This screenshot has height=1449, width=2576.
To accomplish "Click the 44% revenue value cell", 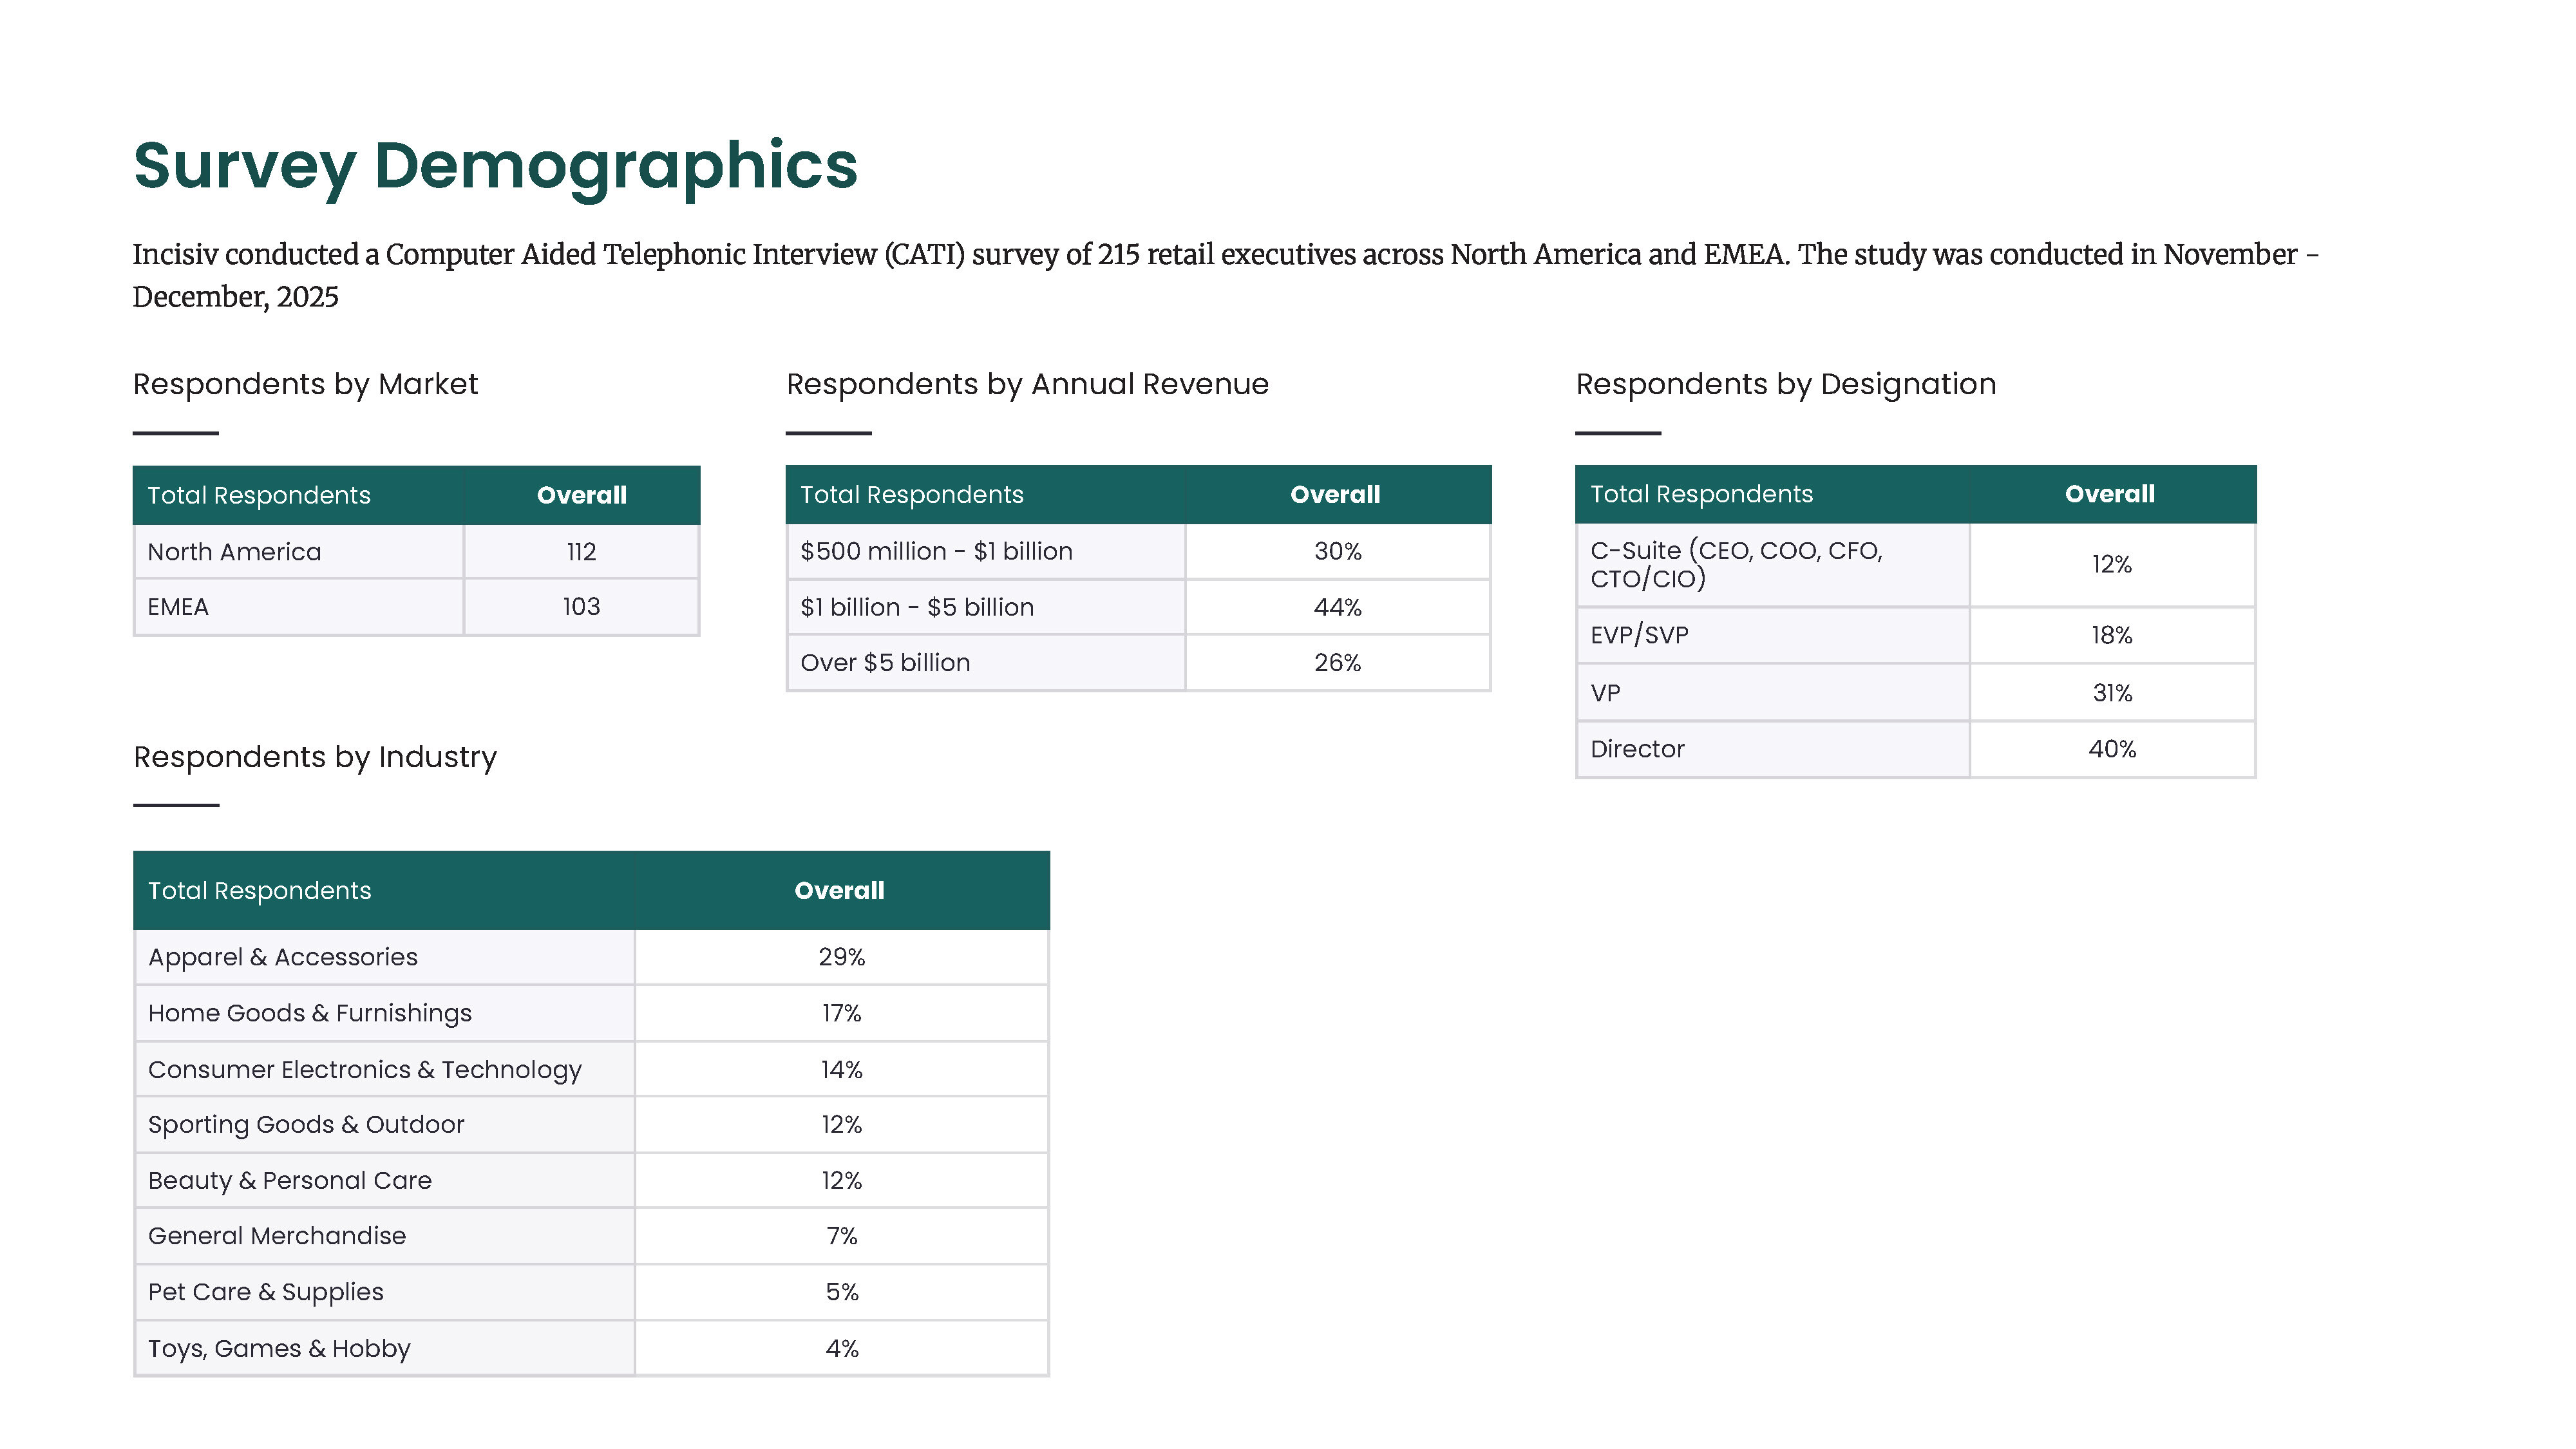I will pyautogui.click(x=1337, y=608).
